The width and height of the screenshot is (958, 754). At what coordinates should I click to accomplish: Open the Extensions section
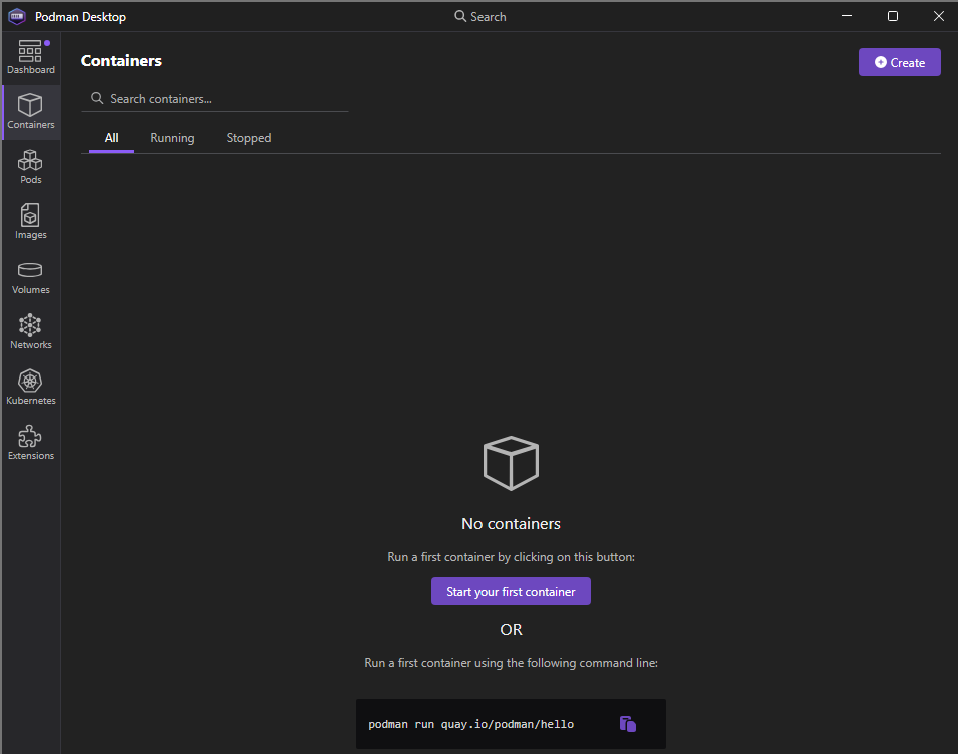(30, 442)
